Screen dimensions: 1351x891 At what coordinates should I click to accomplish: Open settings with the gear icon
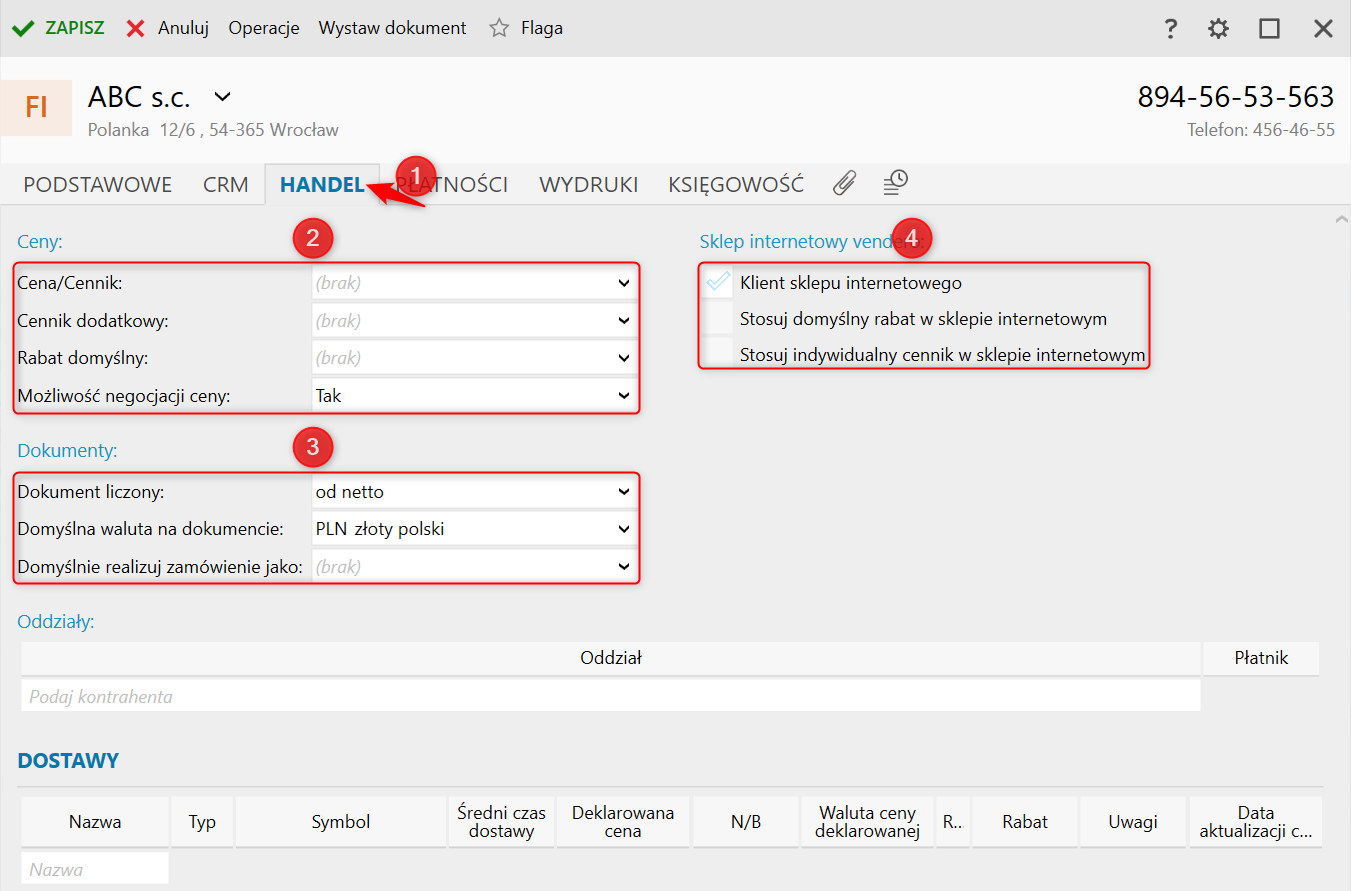click(1218, 28)
